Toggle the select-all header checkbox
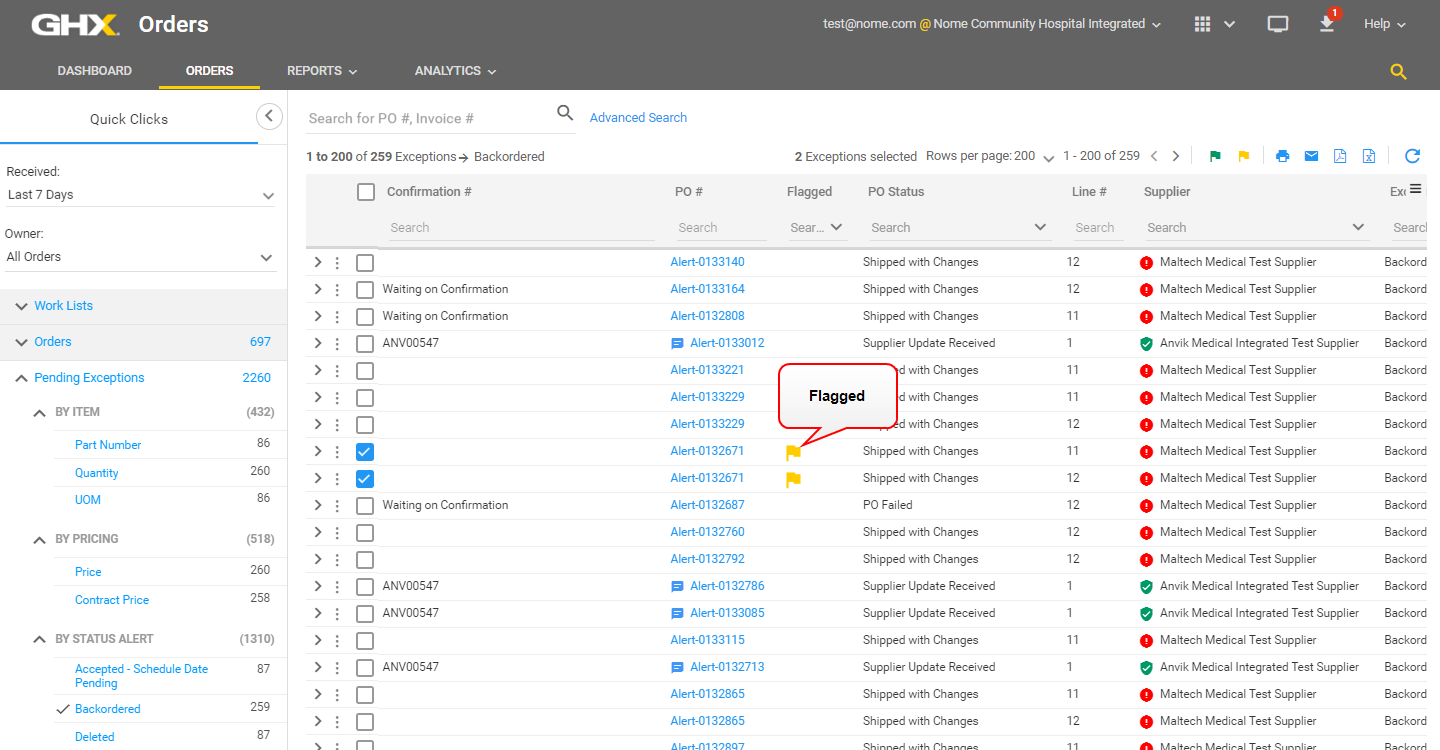The width and height of the screenshot is (1440, 750). (x=366, y=192)
